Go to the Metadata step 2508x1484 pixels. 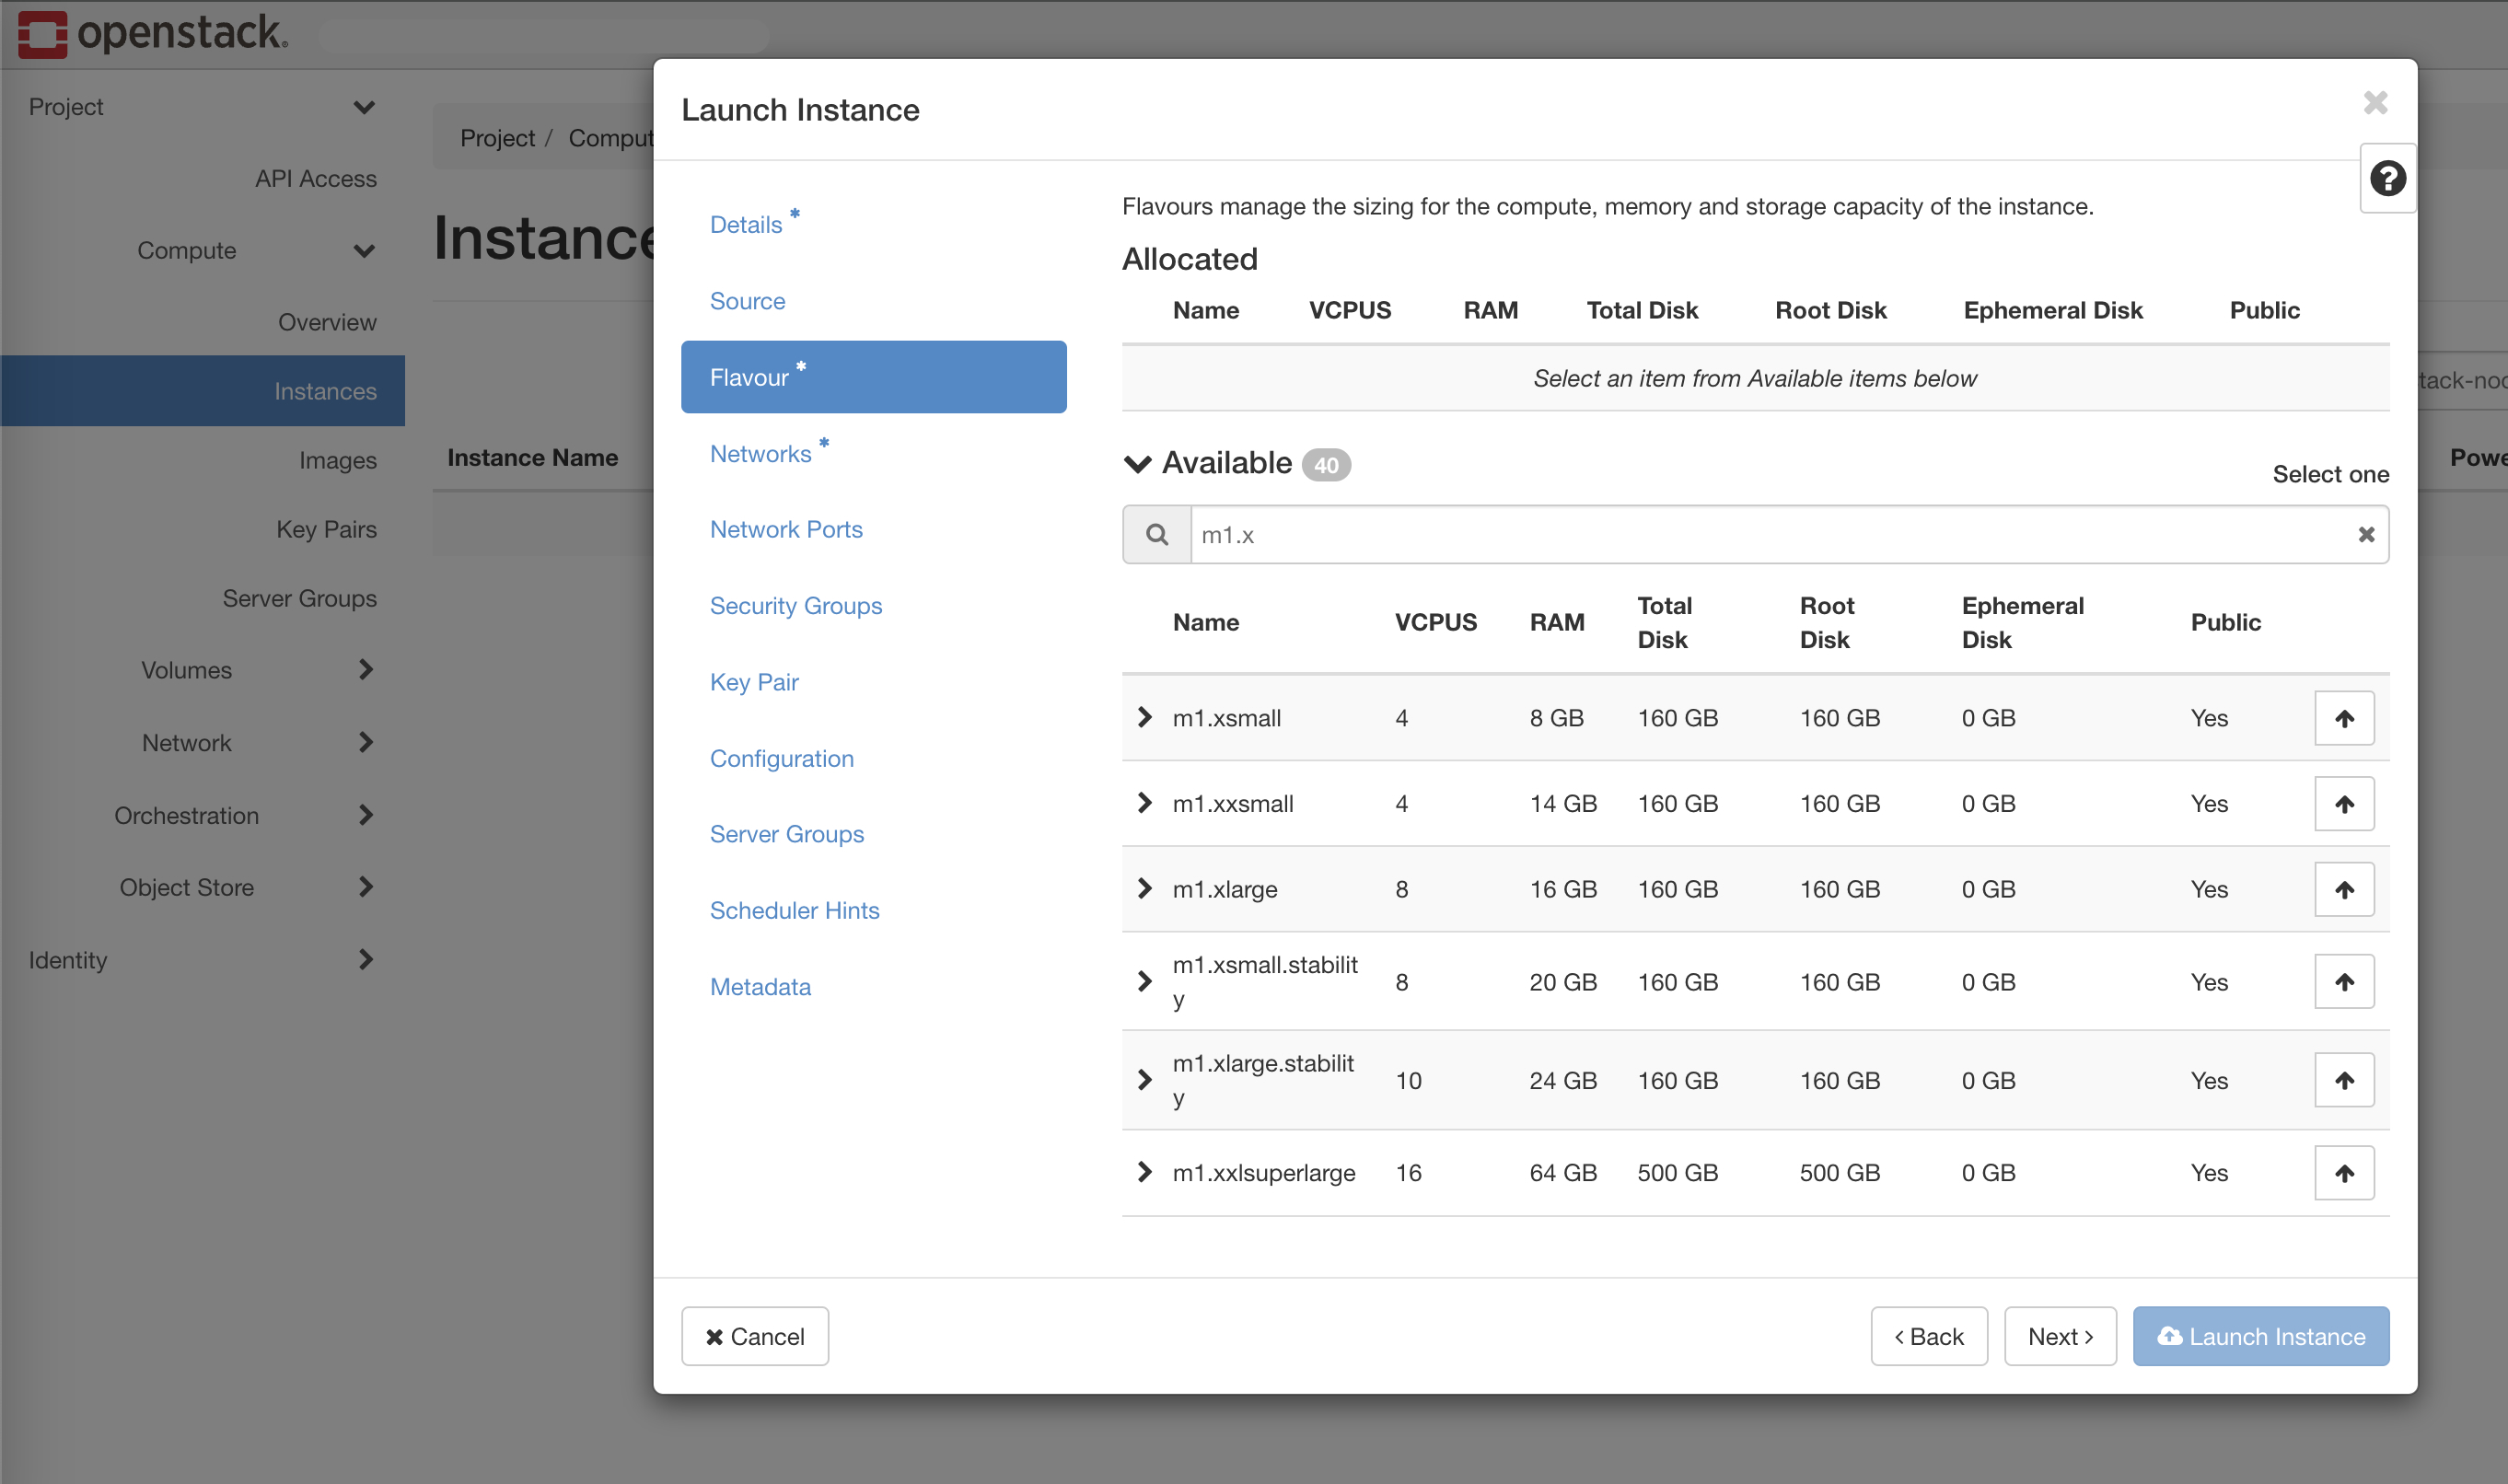tap(760, 986)
